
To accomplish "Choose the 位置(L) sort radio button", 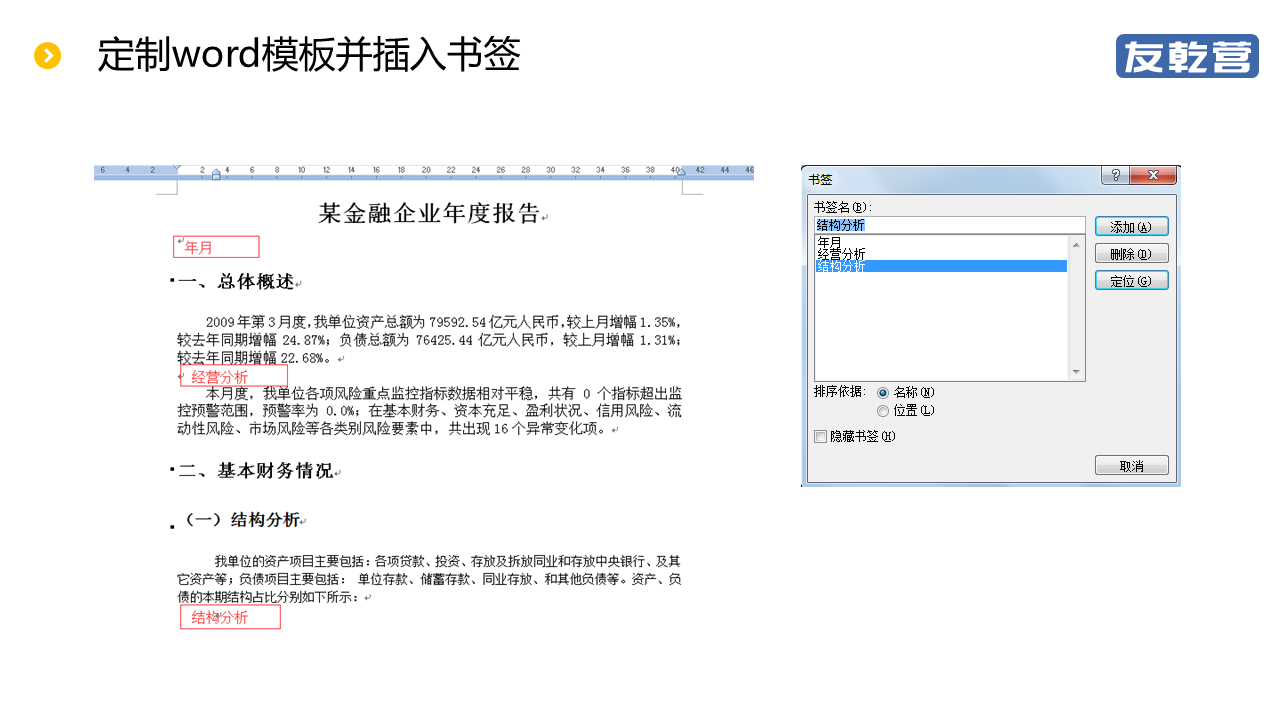I will 883,411.
